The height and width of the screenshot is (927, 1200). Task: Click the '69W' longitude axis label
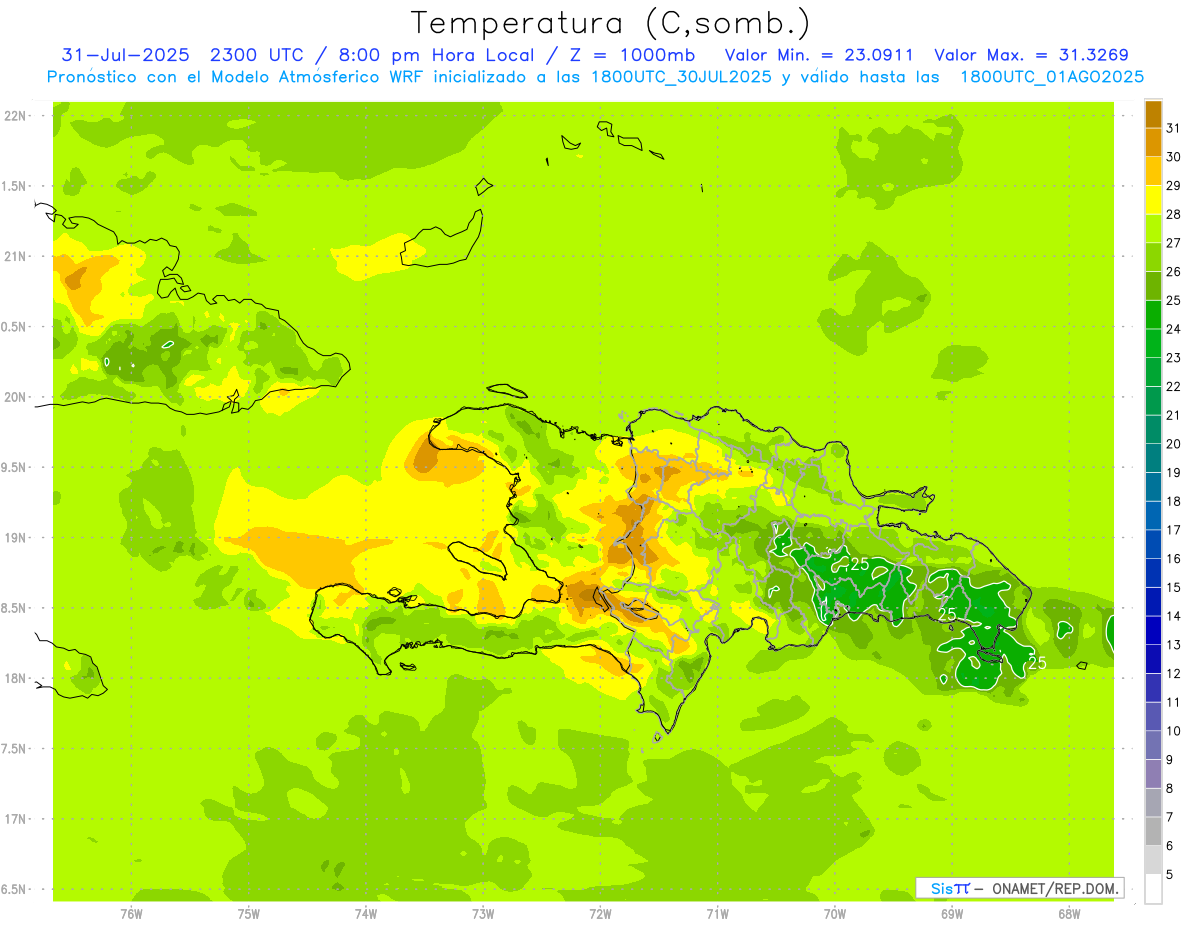[x=952, y=913]
